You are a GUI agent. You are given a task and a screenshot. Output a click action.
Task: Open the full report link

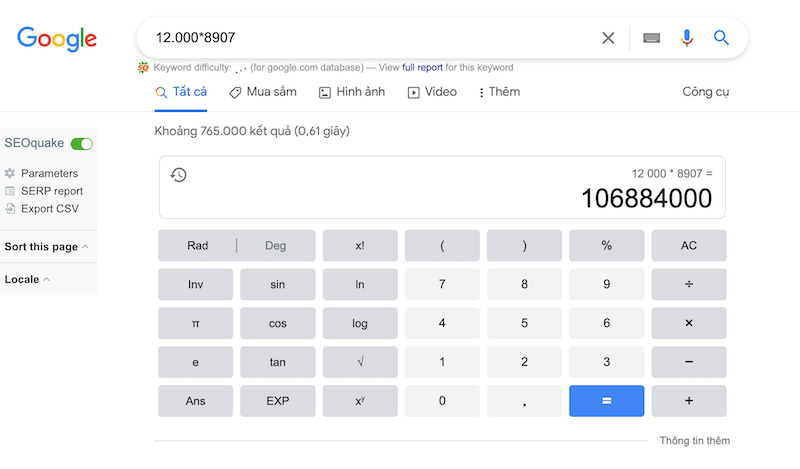click(x=422, y=67)
